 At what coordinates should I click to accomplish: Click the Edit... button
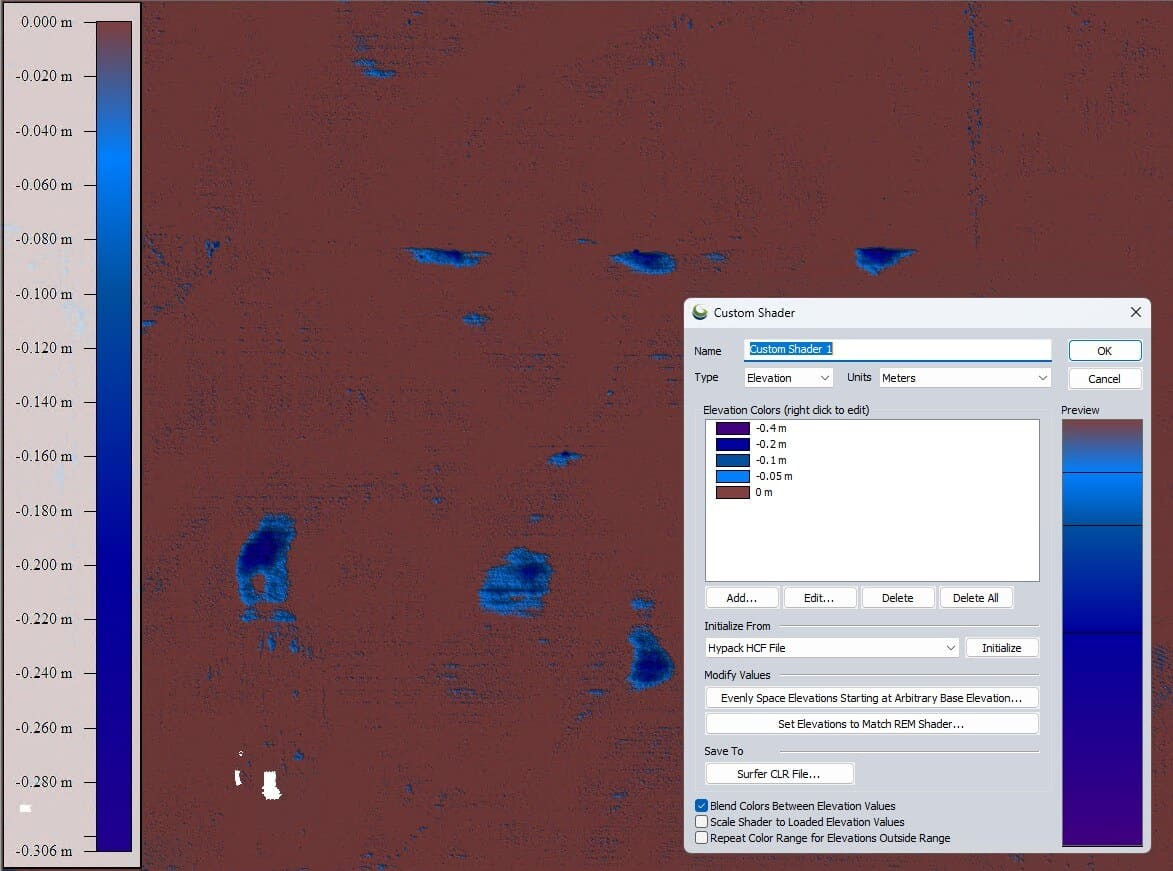[x=818, y=598]
